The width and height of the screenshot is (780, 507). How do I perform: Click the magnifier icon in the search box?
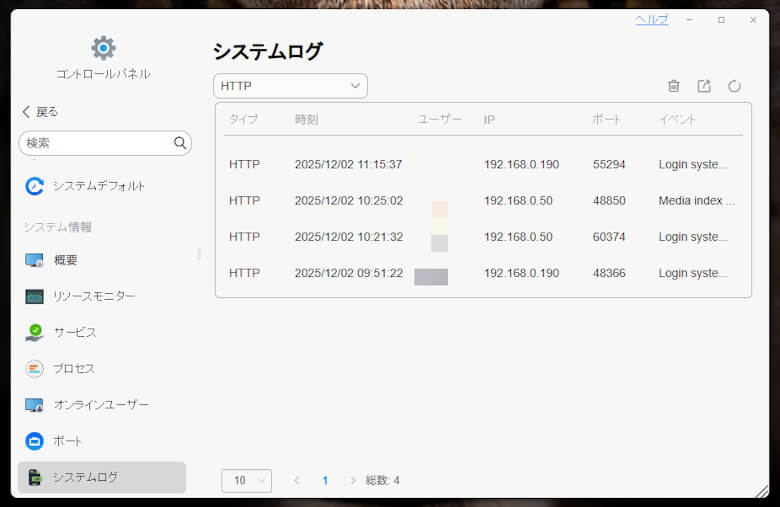[180, 143]
